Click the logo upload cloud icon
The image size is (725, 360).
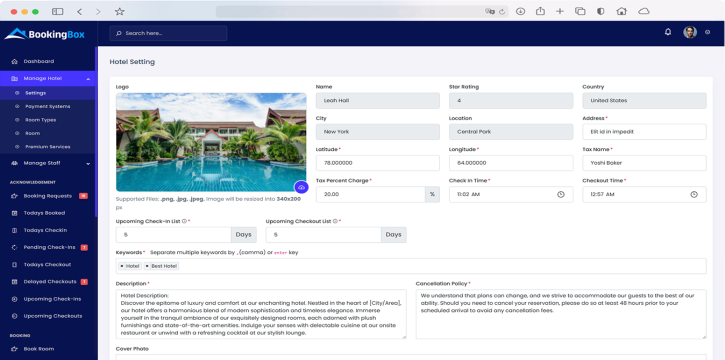click(x=301, y=188)
